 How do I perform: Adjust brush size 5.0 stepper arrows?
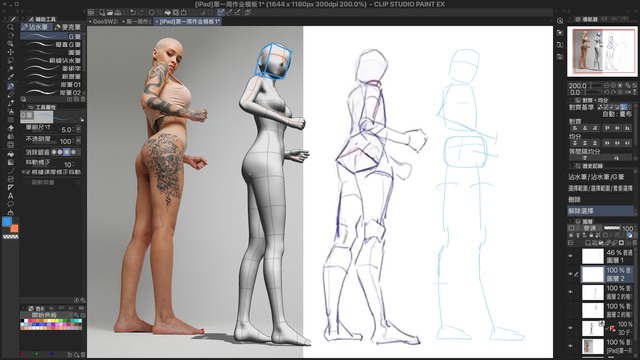click(x=73, y=129)
